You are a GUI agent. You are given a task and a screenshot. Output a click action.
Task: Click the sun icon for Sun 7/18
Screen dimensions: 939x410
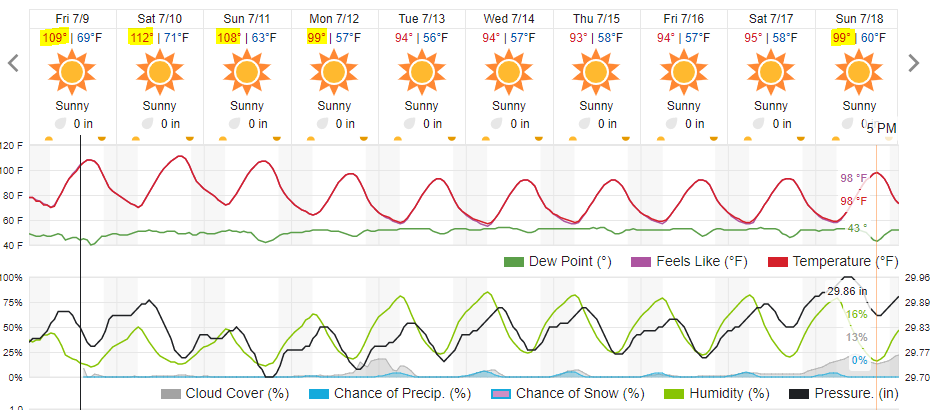coord(859,72)
